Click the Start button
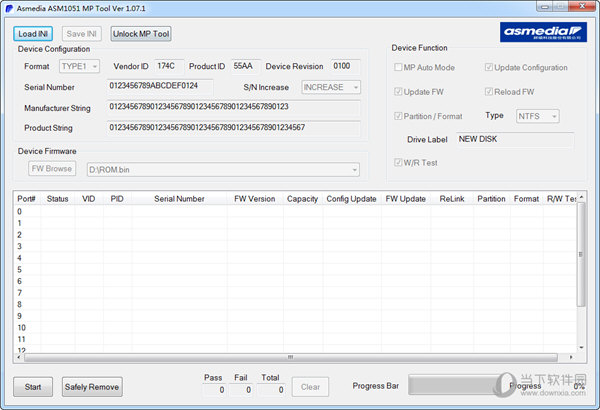This screenshot has width=600, height=410. (x=33, y=387)
